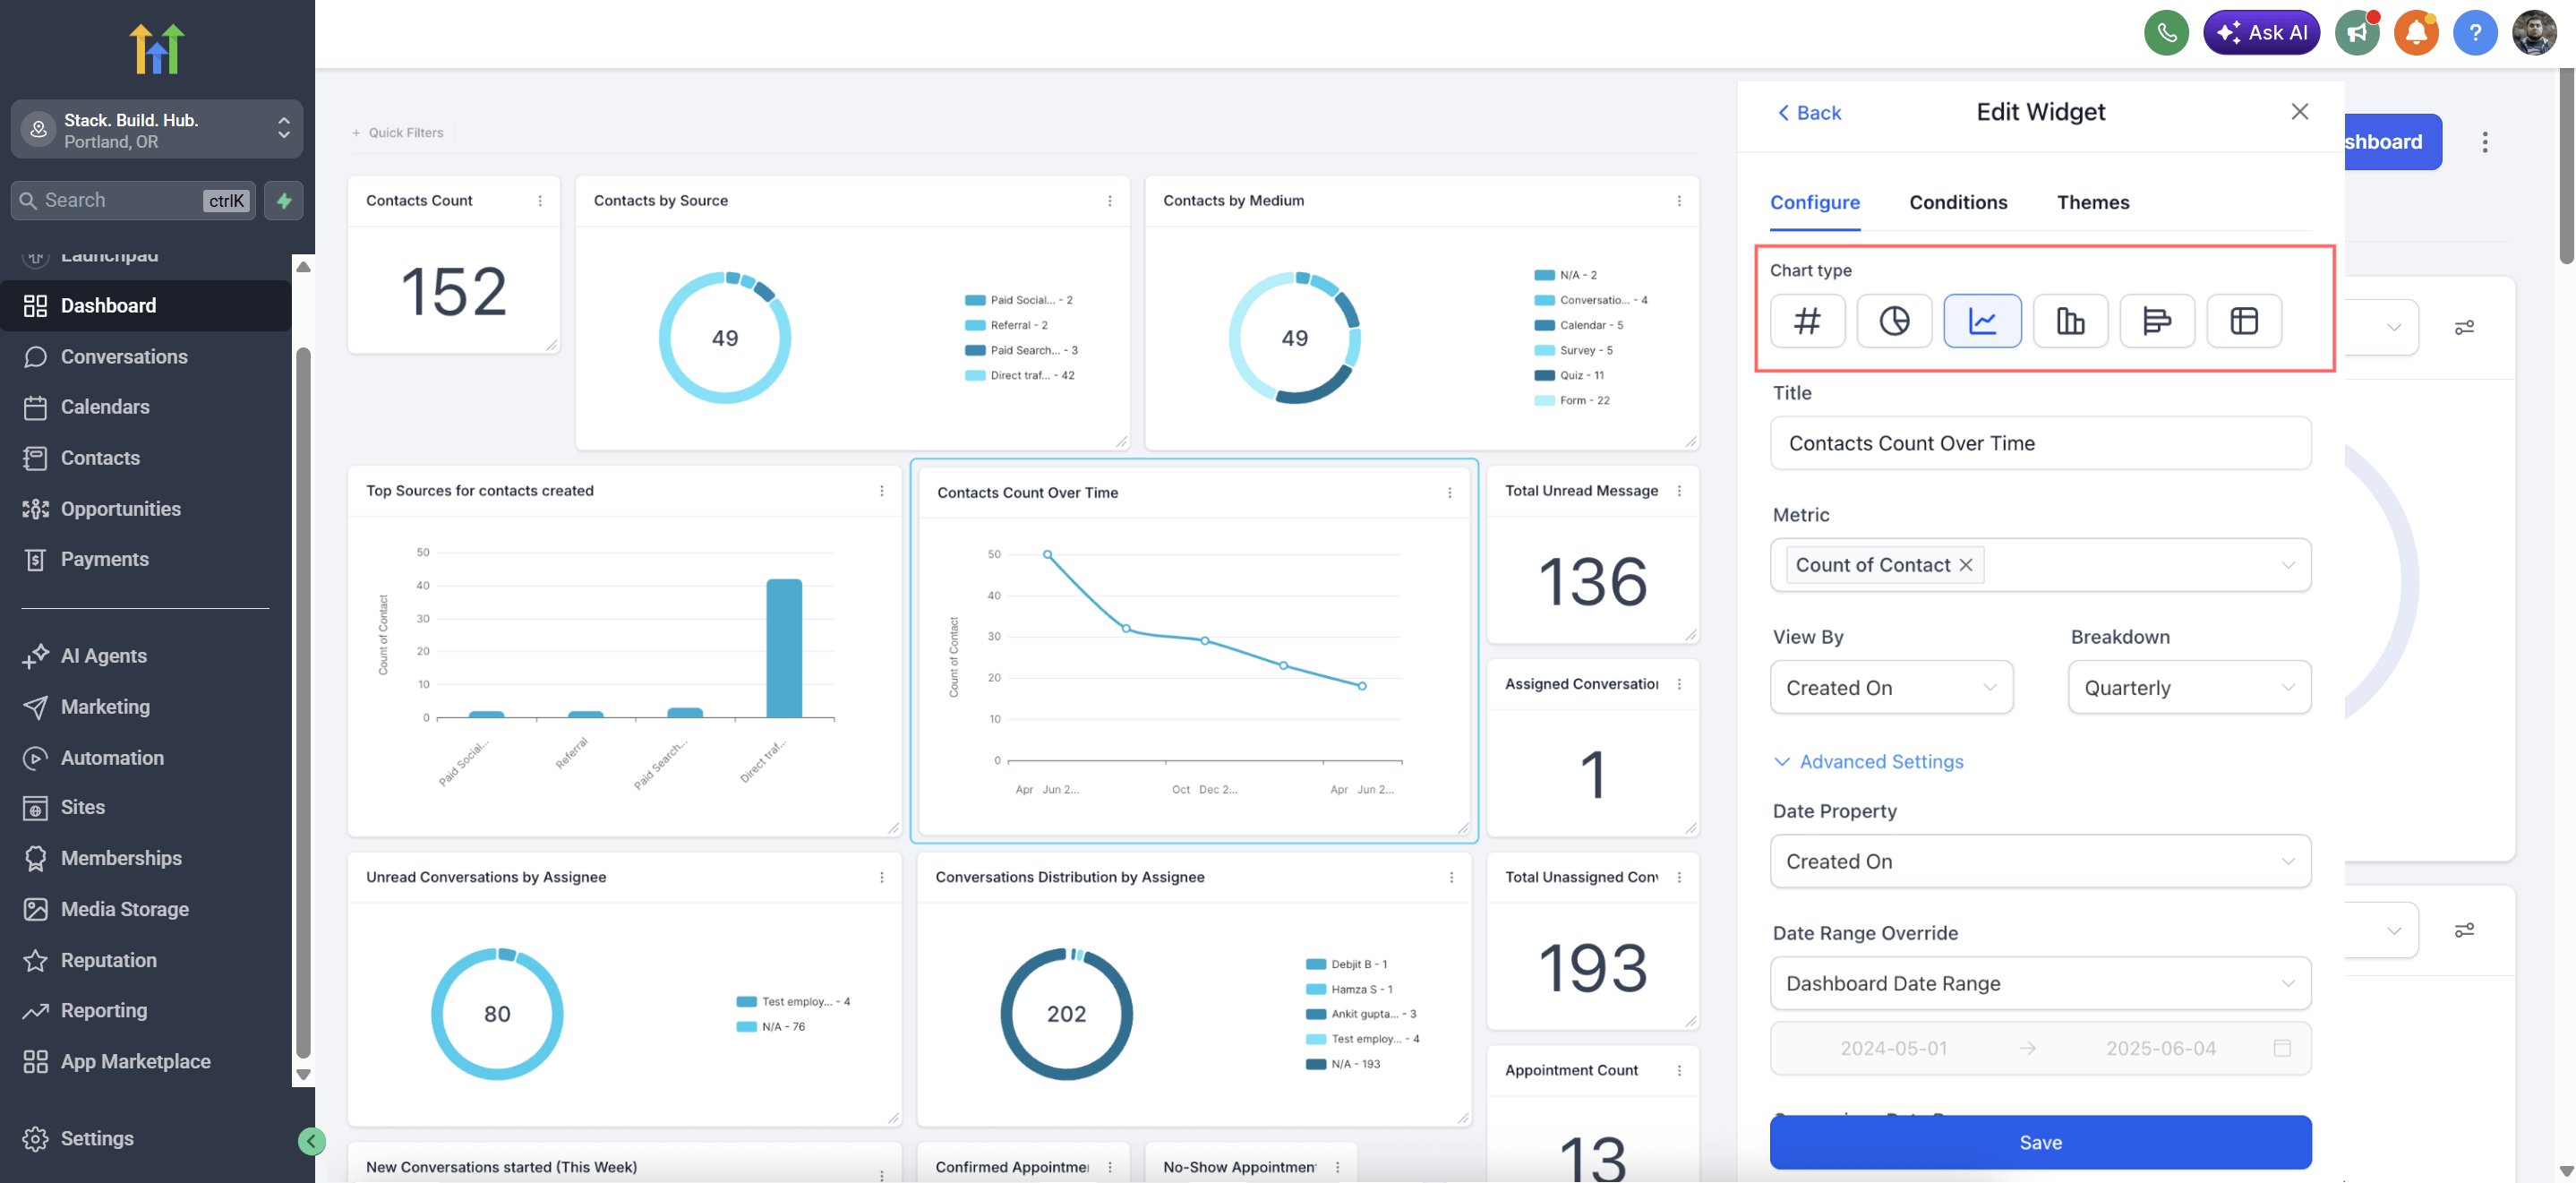This screenshot has width=2576, height=1183.
Task: Open Media Storage in the sidebar
Action: [x=146, y=909]
